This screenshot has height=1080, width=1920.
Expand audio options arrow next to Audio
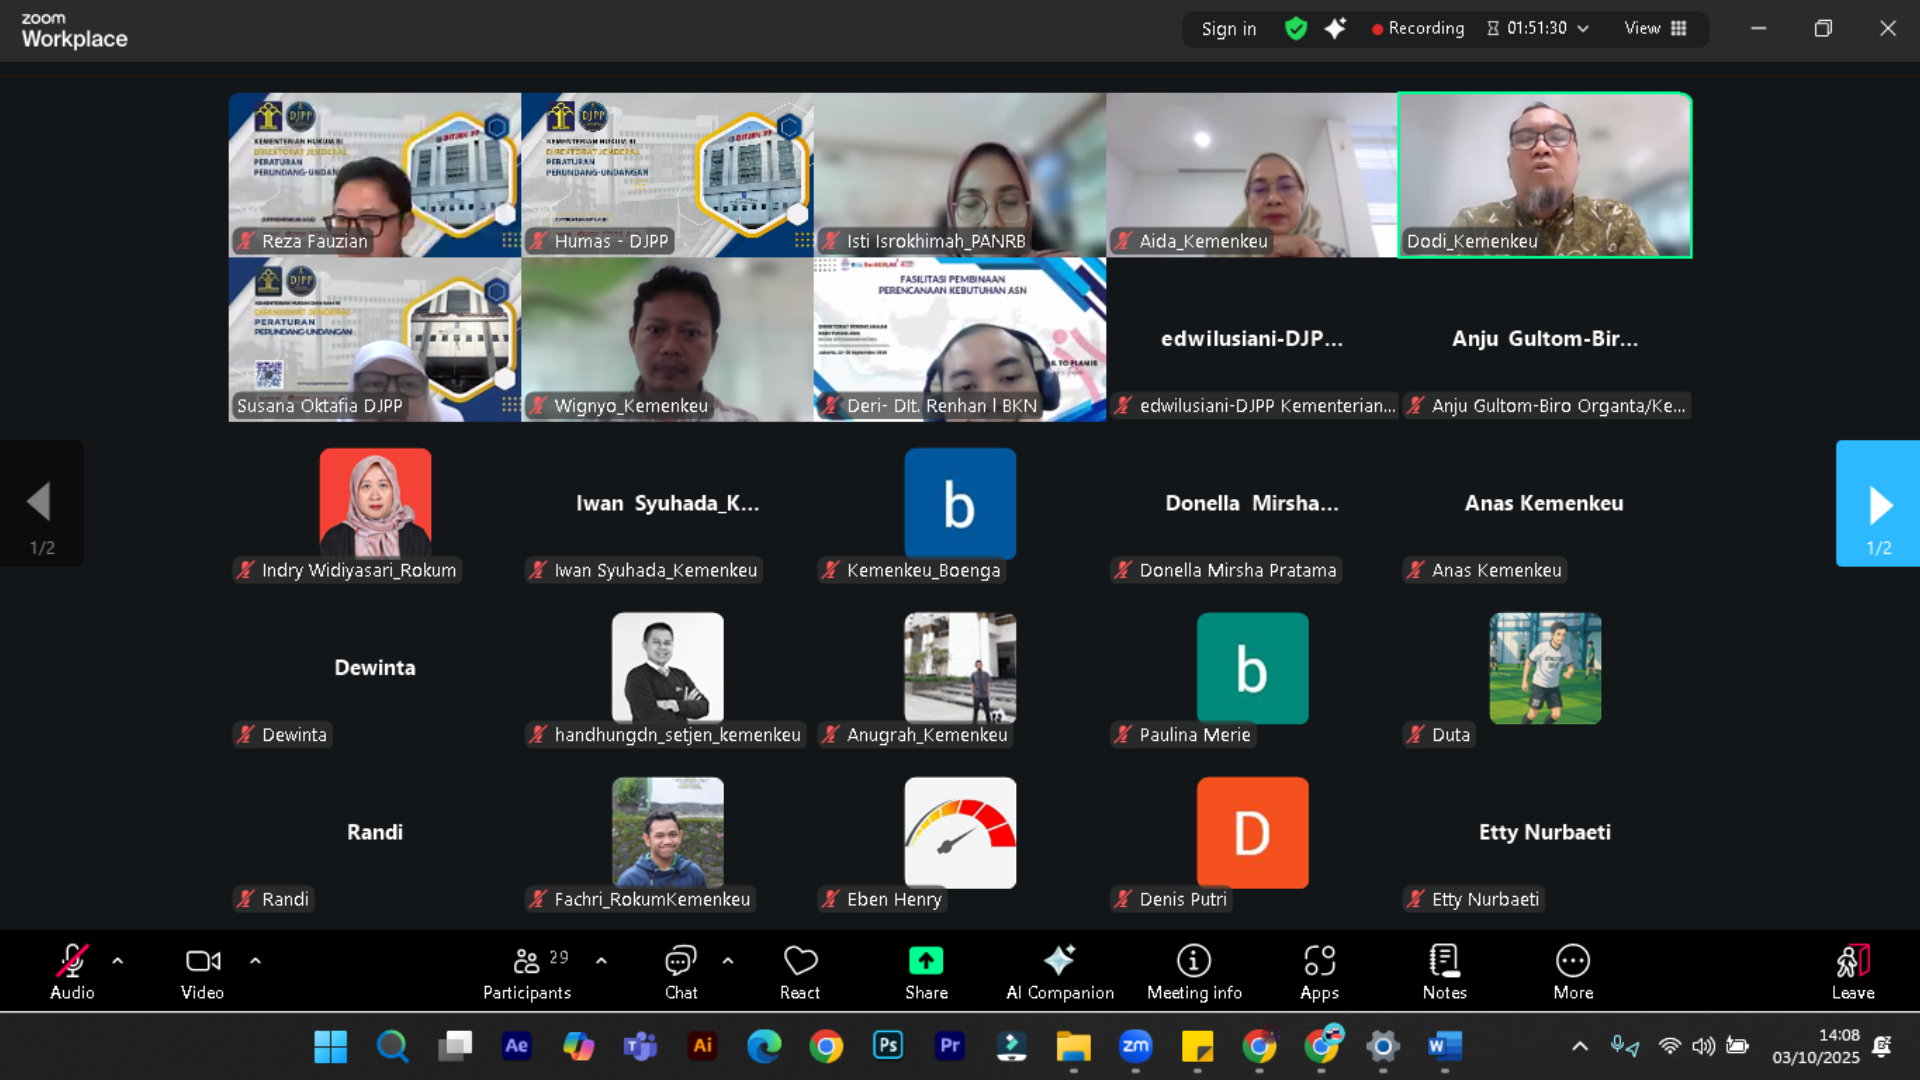click(x=118, y=961)
